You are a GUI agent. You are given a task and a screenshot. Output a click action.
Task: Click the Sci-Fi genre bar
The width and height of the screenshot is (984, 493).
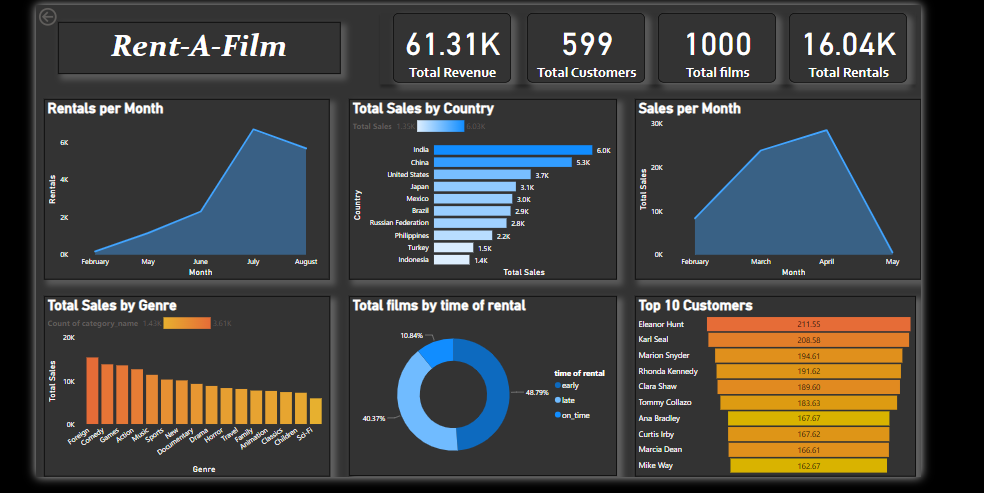pos(316,411)
